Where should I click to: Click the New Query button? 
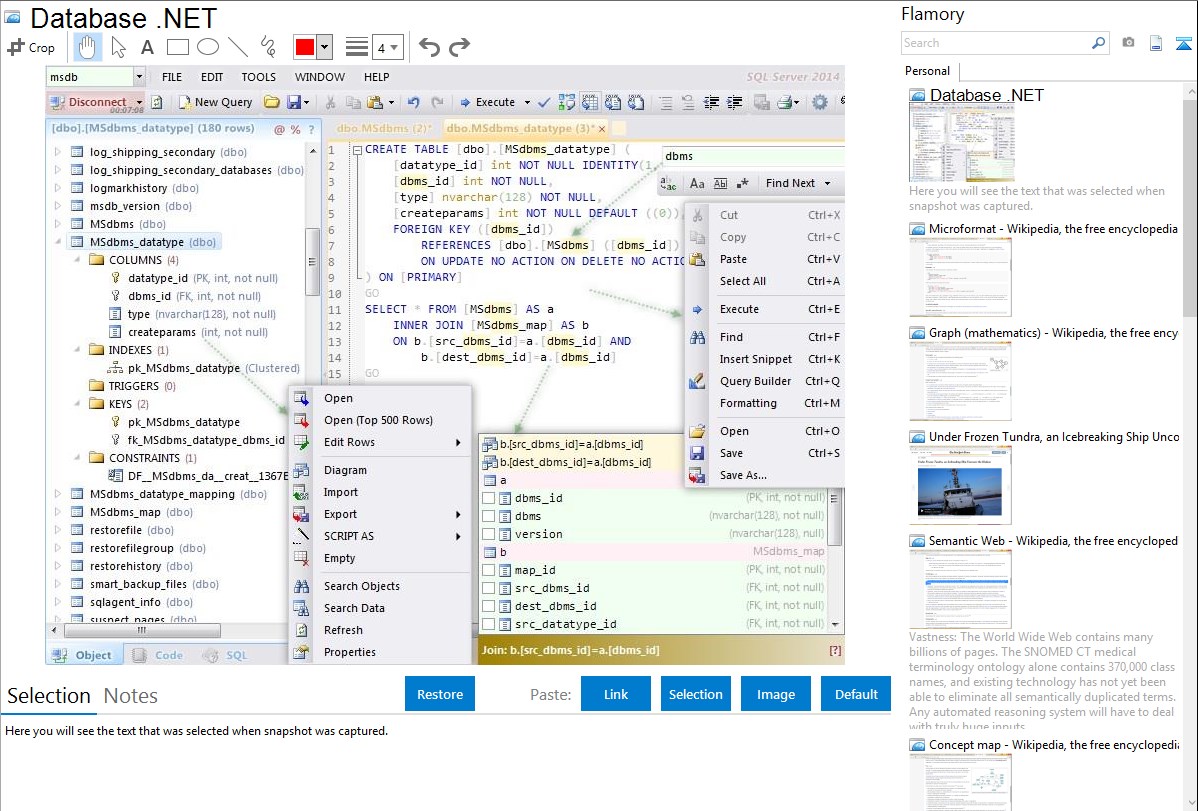pyautogui.click(x=215, y=102)
